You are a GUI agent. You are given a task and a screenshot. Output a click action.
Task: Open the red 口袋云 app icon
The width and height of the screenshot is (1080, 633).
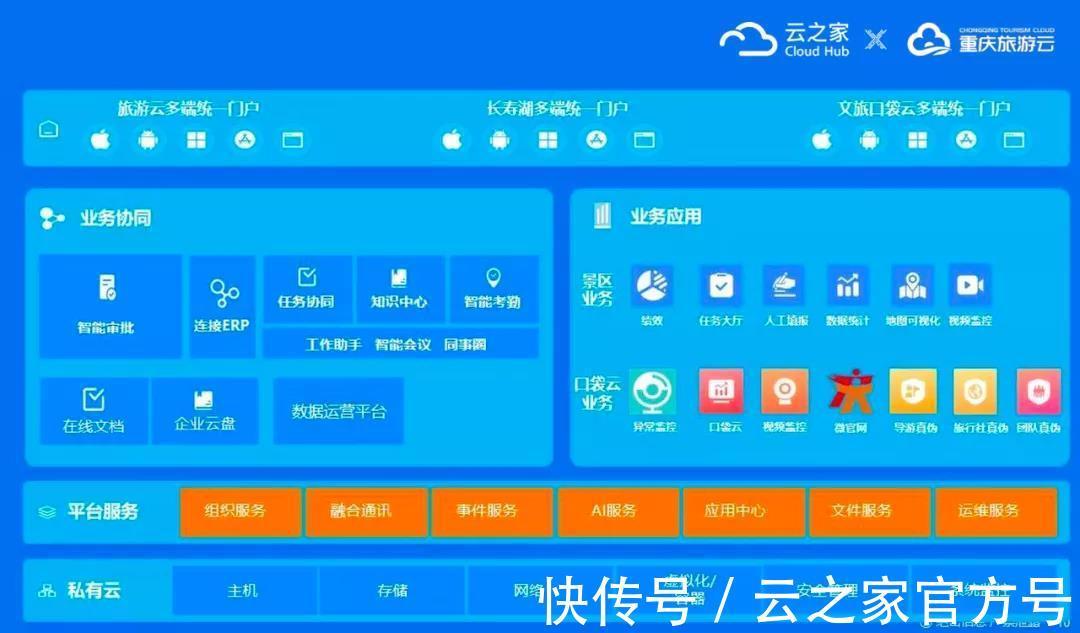pos(721,392)
